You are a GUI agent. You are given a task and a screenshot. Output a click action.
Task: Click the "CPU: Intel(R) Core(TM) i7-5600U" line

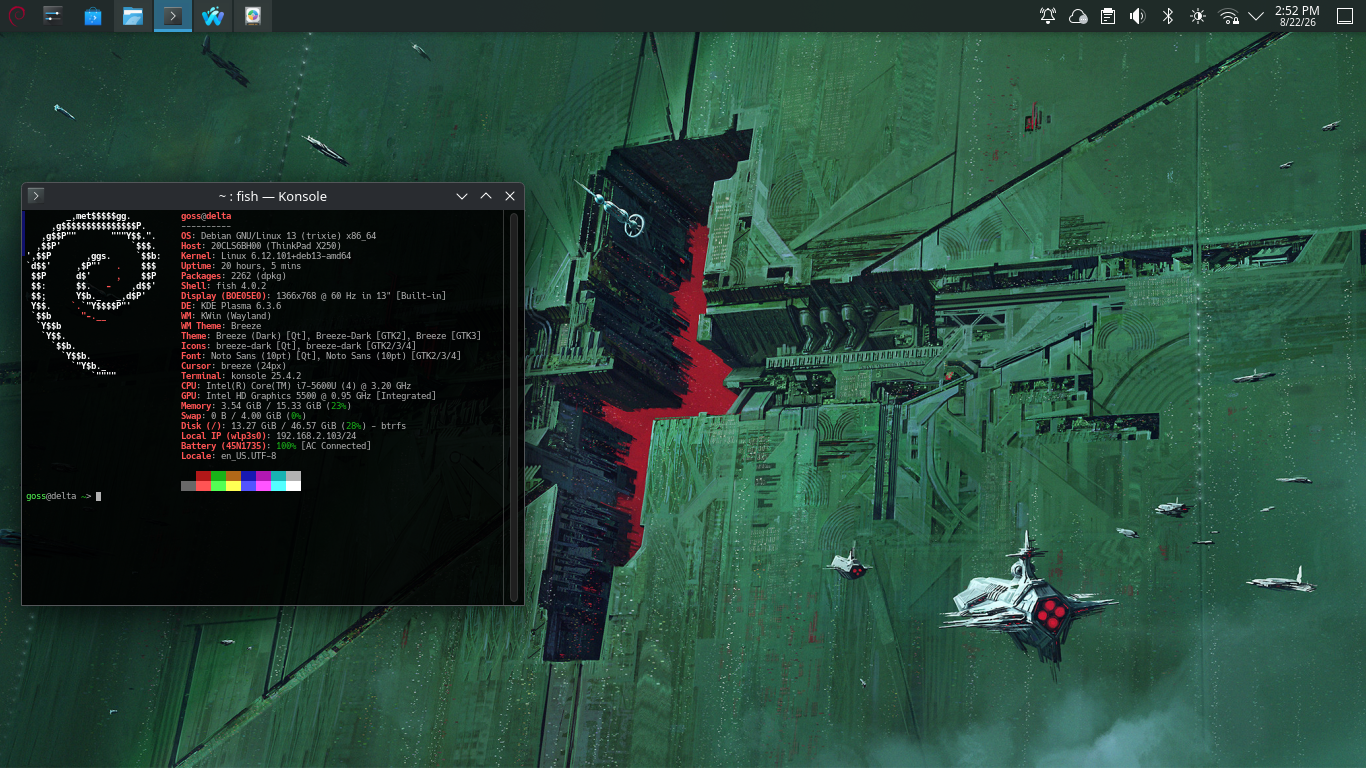[296, 386]
